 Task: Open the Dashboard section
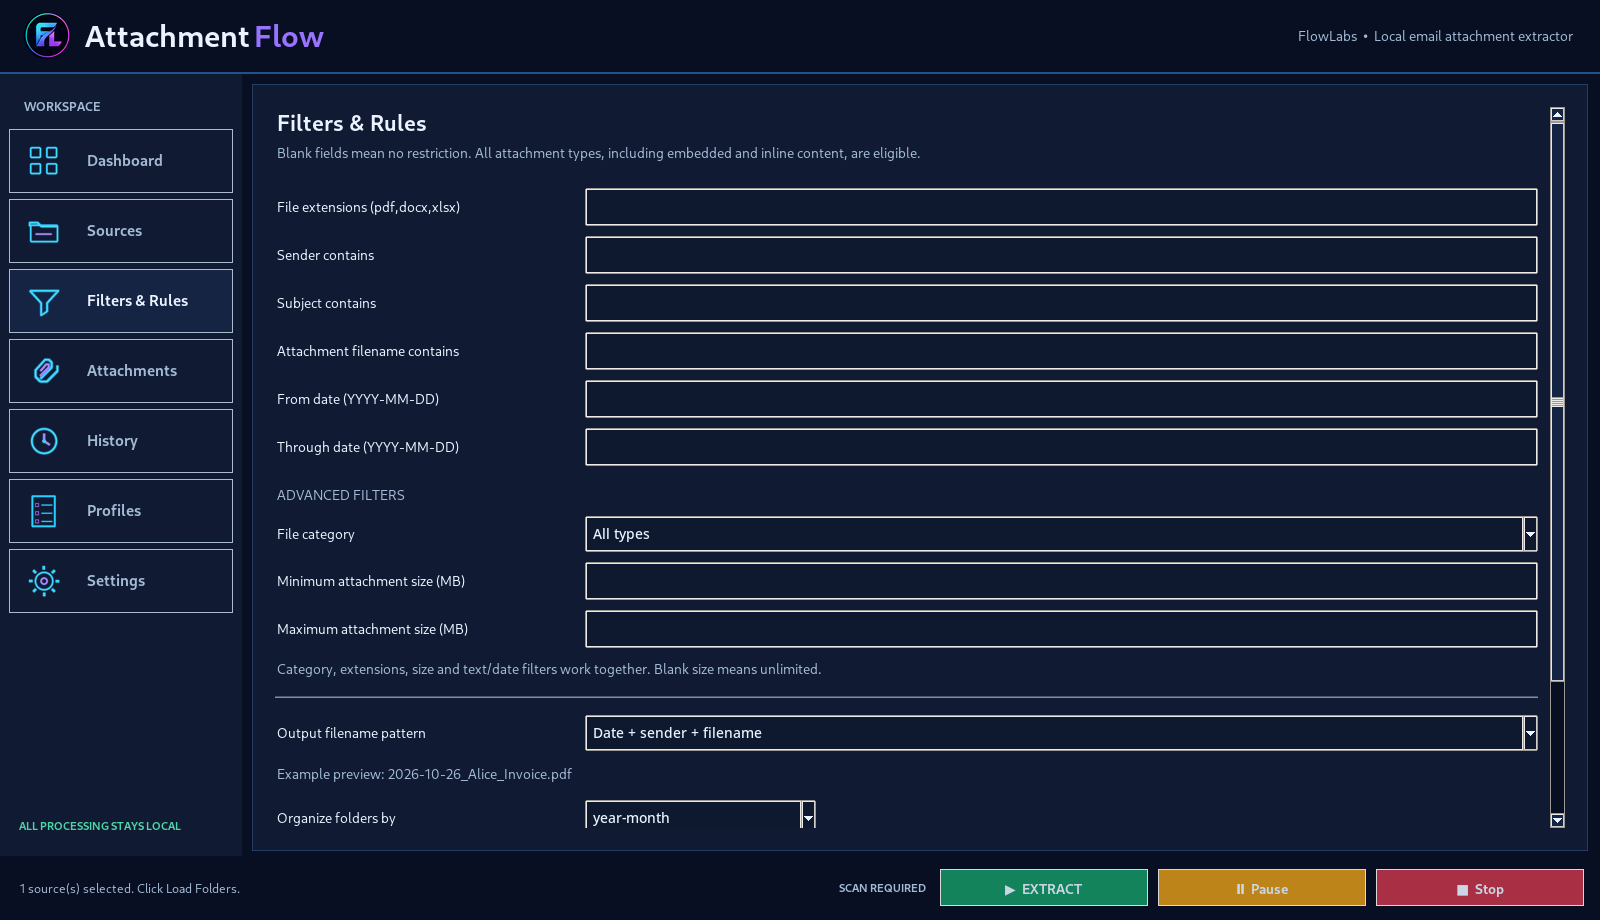tap(121, 161)
